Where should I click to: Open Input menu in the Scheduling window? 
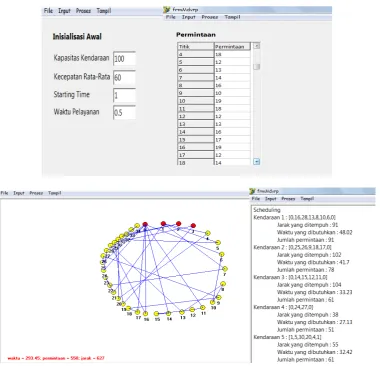pyautogui.click(x=271, y=199)
